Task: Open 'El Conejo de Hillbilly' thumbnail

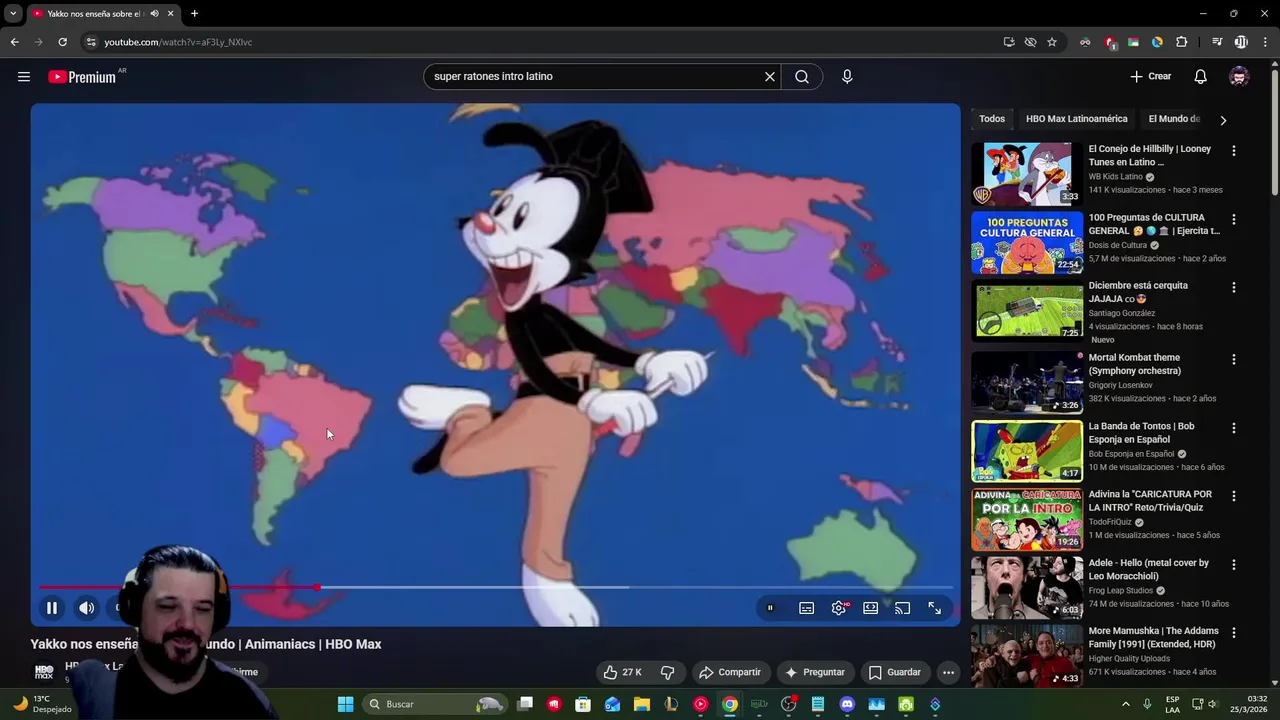Action: pyautogui.click(x=1027, y=174)
